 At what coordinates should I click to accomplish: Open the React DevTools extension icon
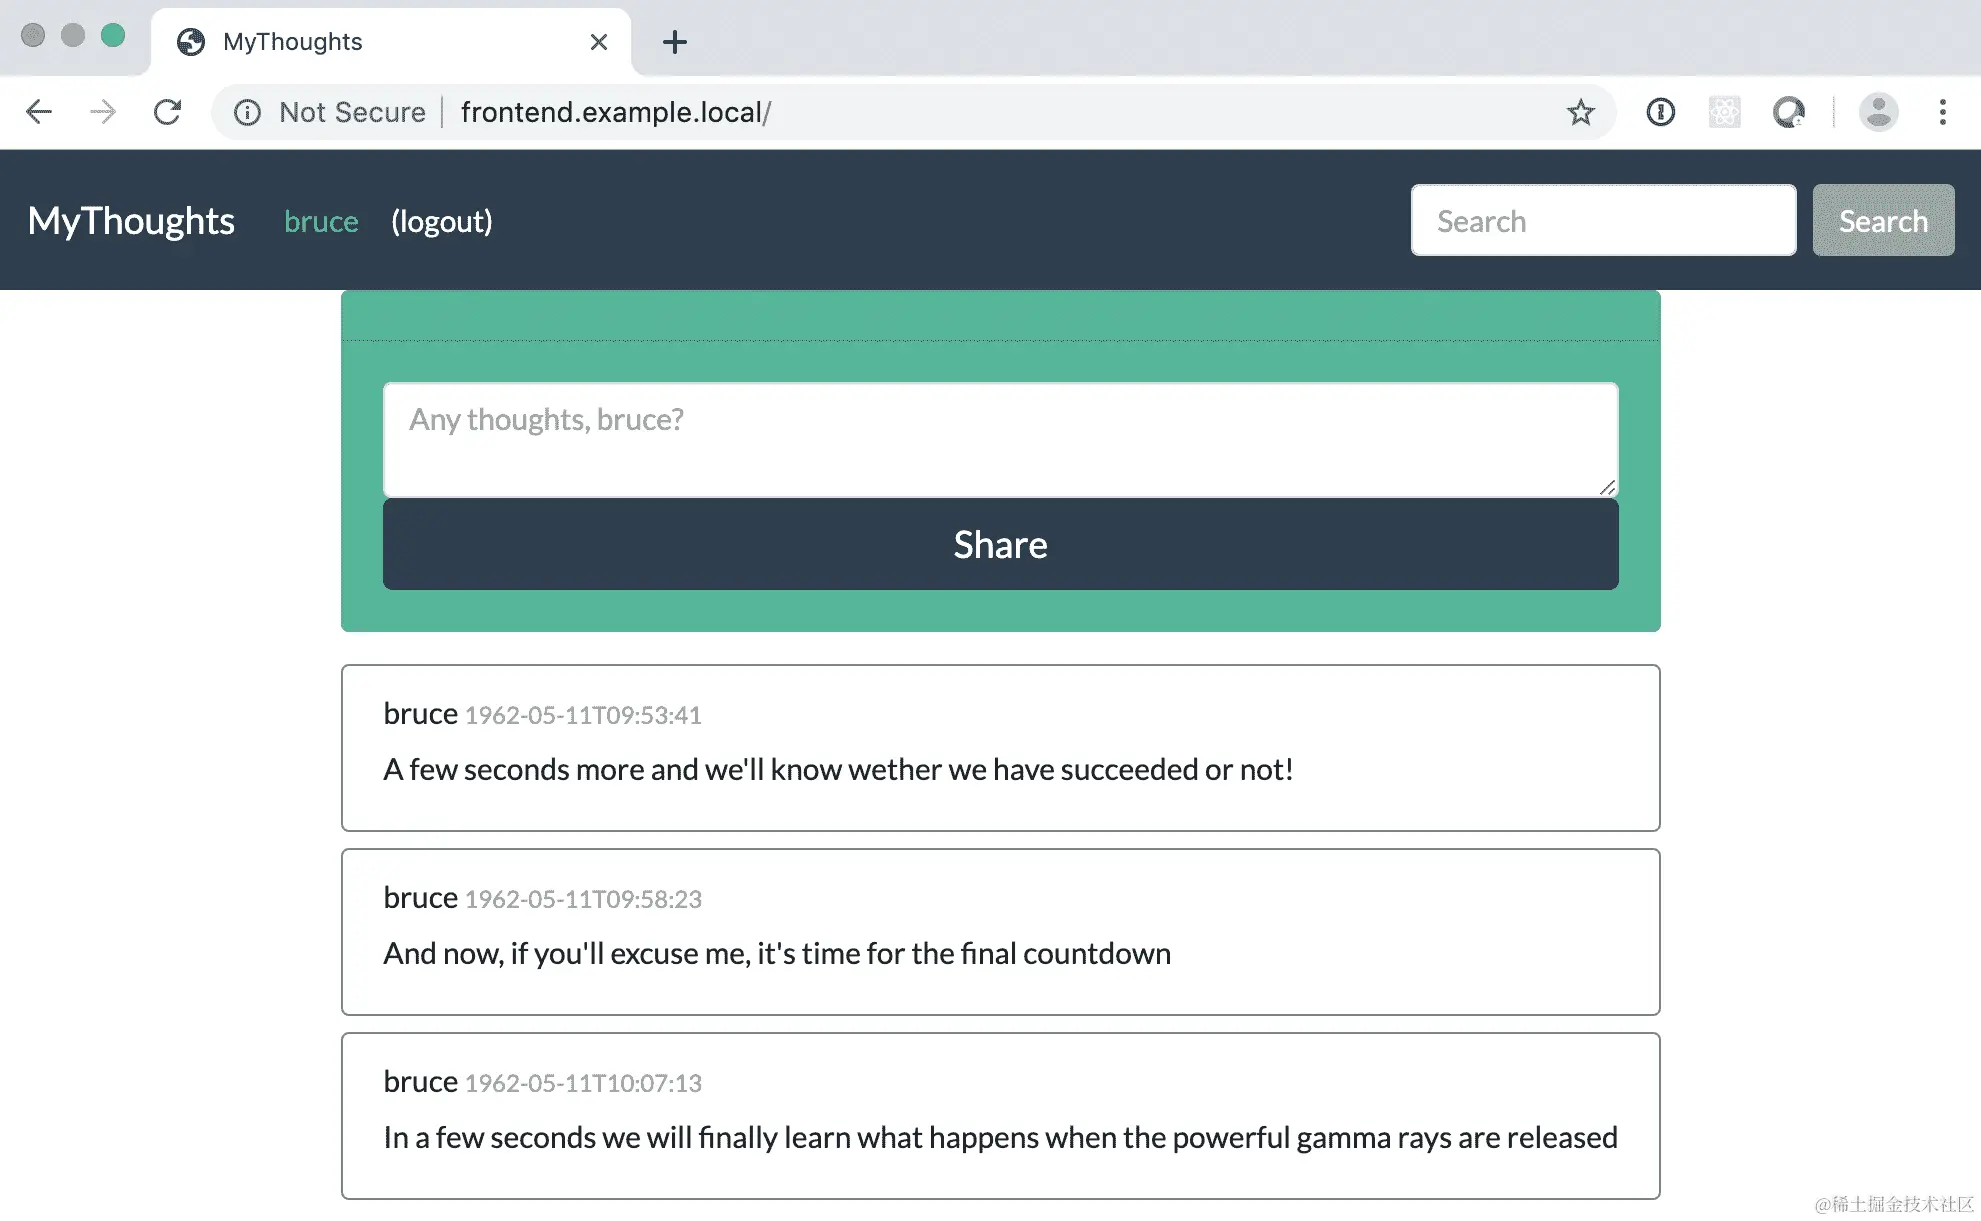pyautogui.click(x=1724, y=112)
